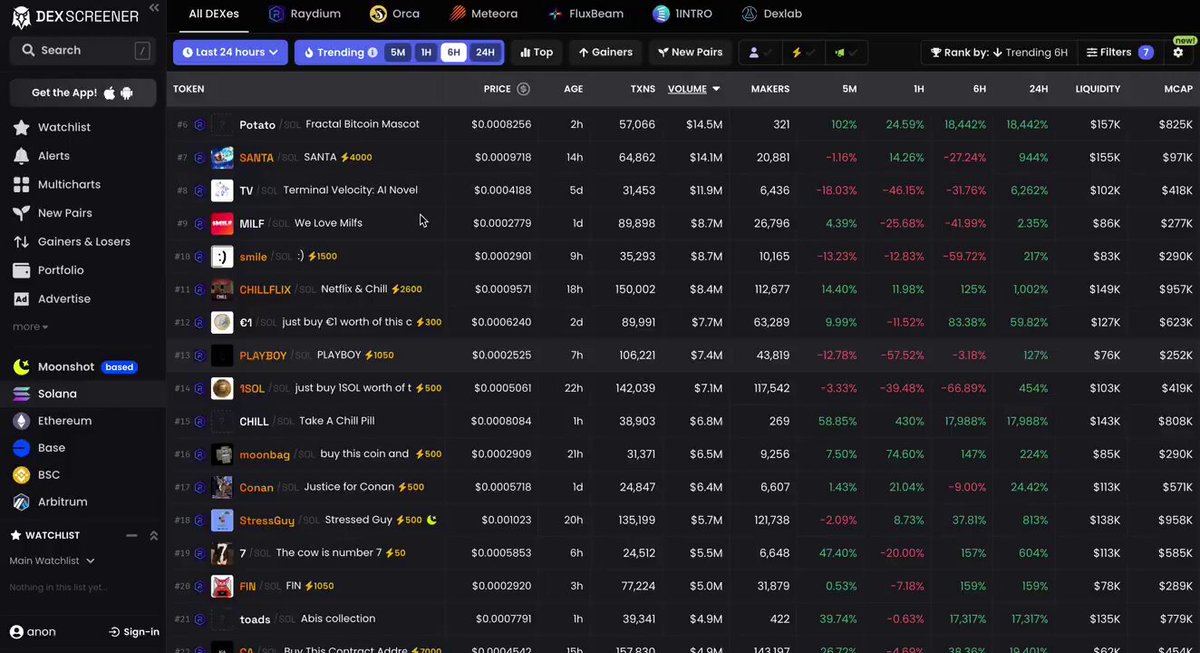Click the SANTA token logo

click(222, 157)
